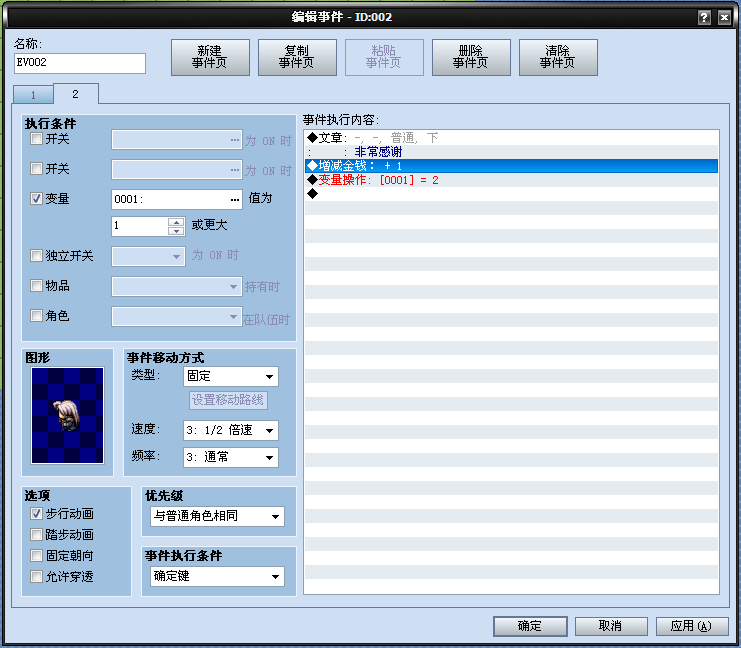Open the 类型 movement type dropdown
Viewport: 741px width, 648px height.
231,376
